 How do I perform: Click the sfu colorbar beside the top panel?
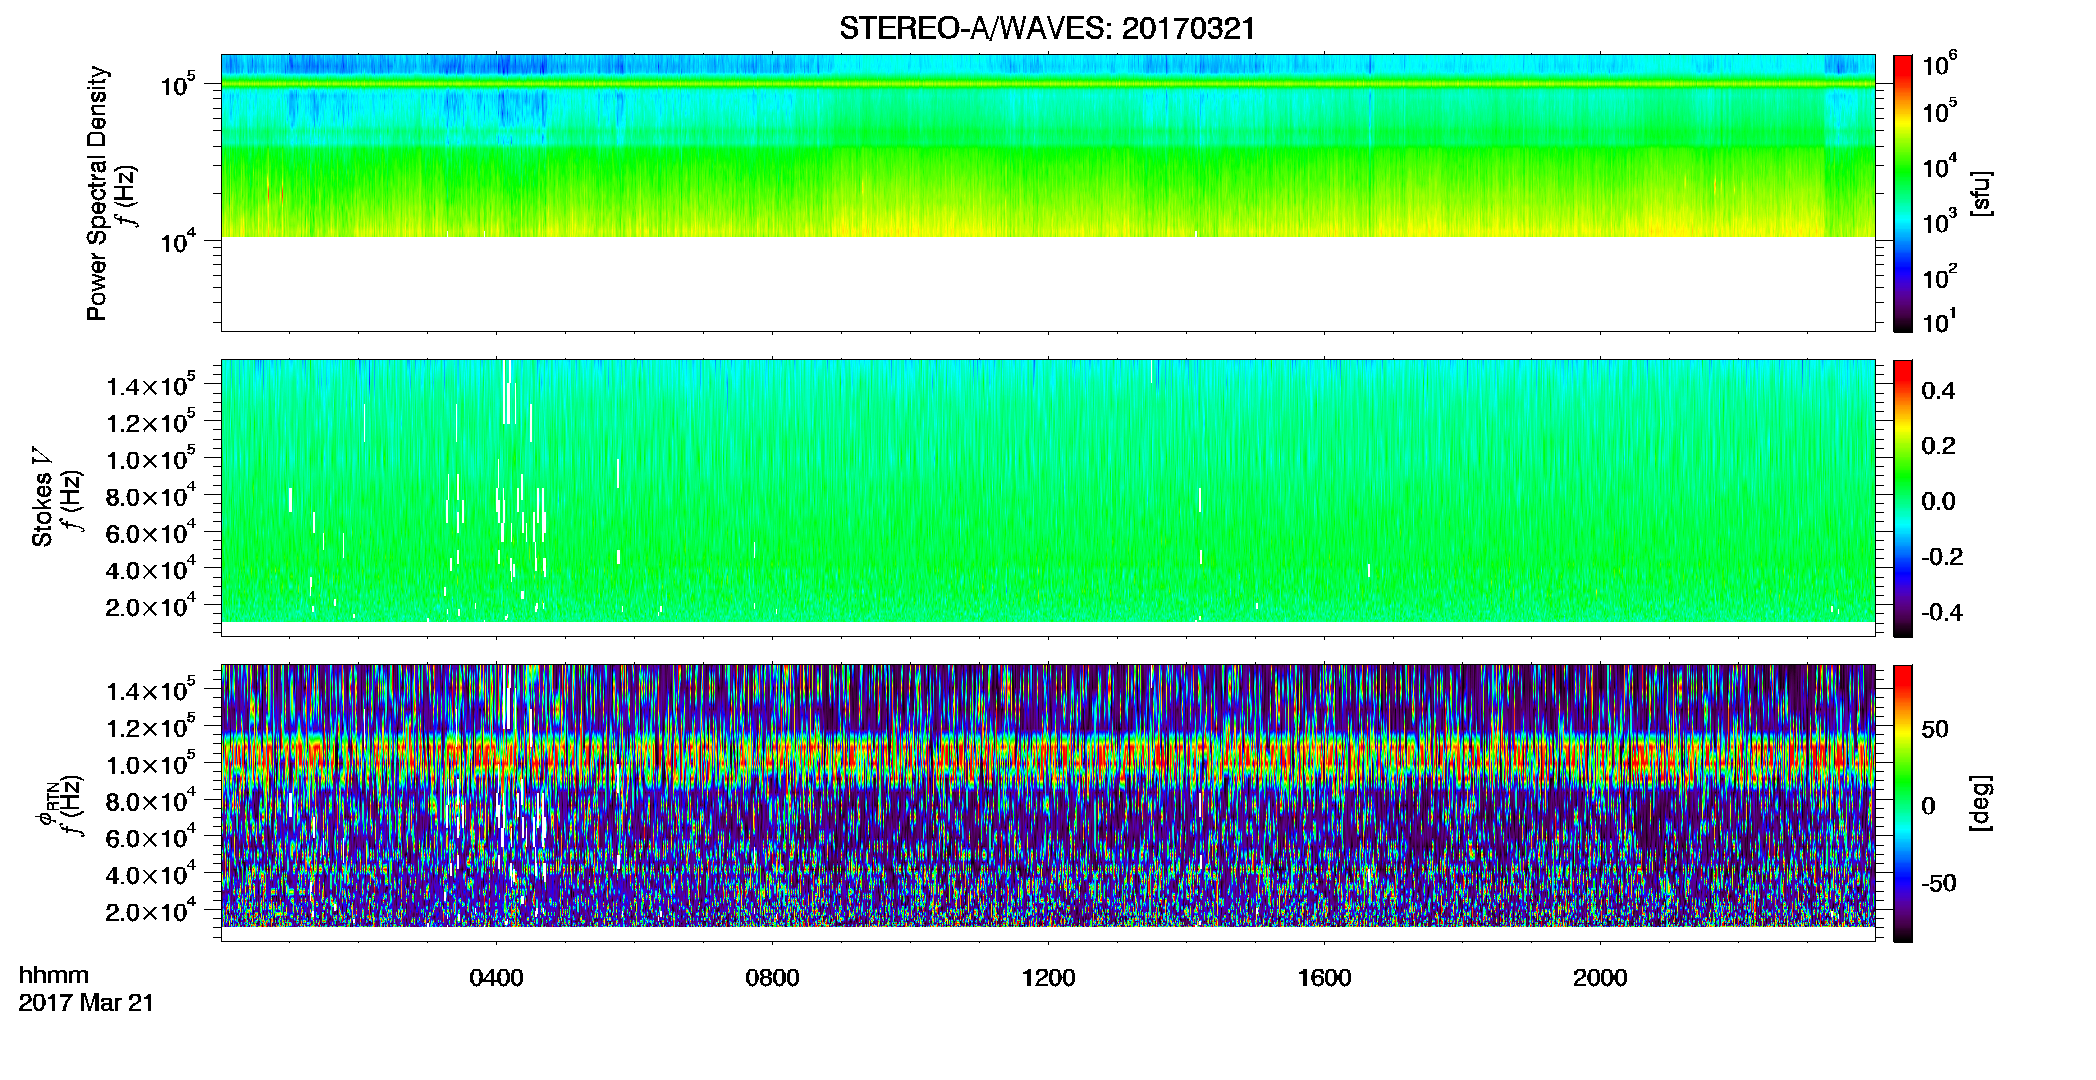pyautogui.click(x=1903, y=193)
